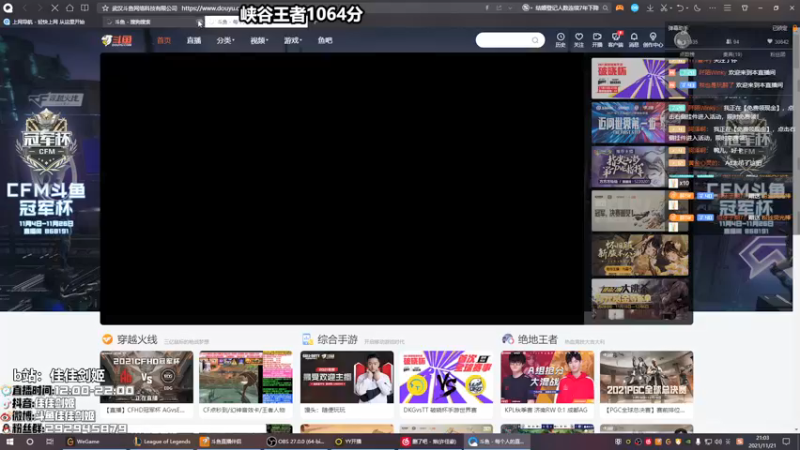The image size is (800, 450).
Task: Click the reading view book icon
Action: coord(85,8)
